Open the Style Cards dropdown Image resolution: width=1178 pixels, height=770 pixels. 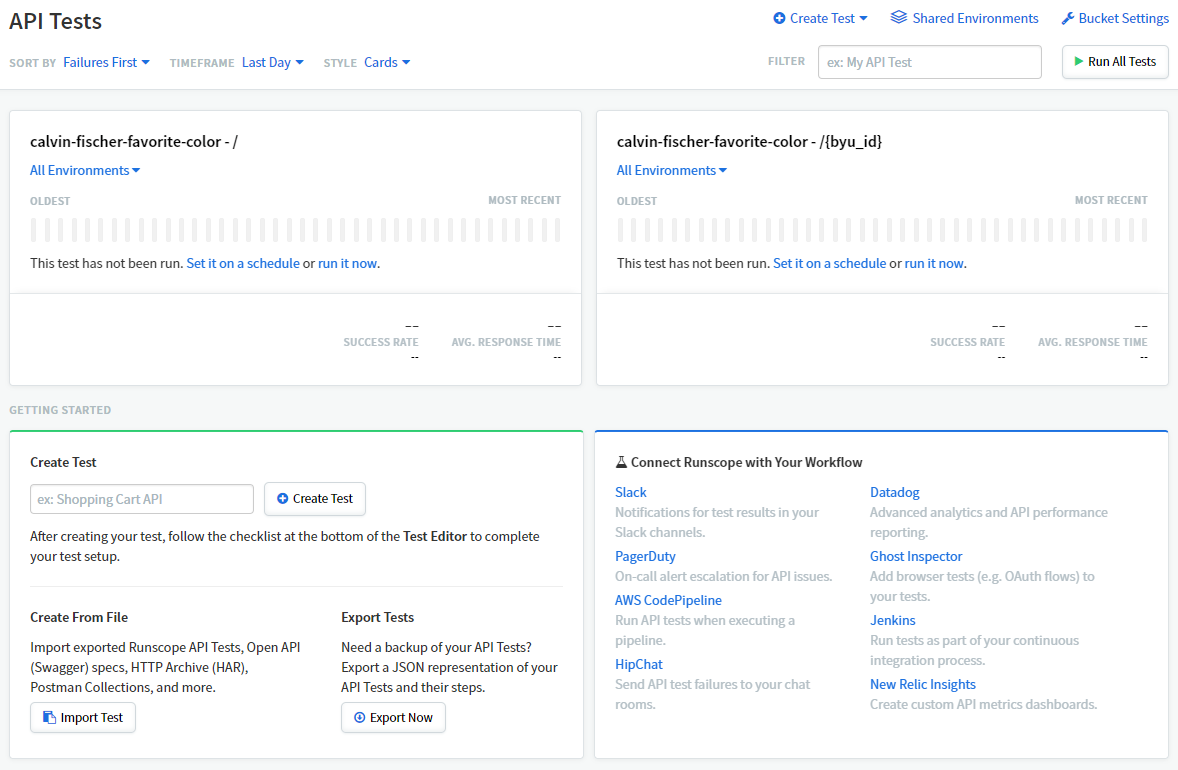(x=387, y=62)
